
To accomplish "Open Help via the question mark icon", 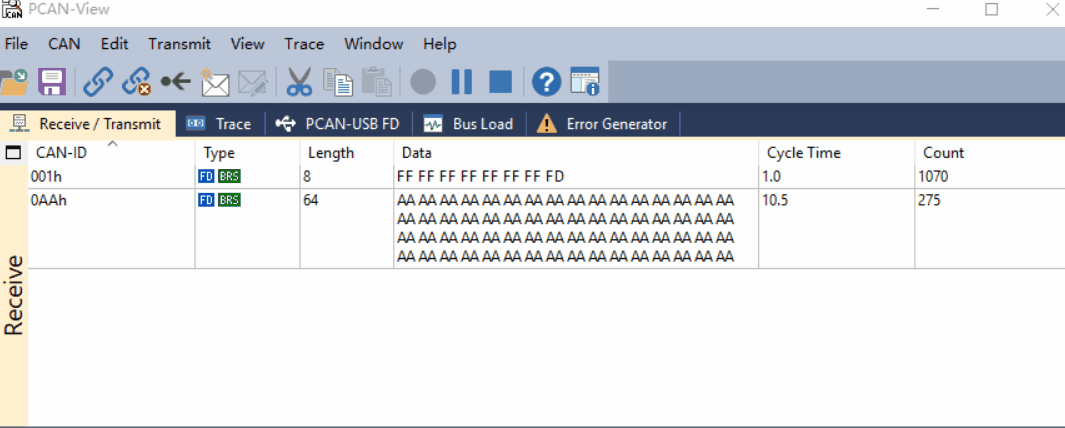I will click(546, 82).
